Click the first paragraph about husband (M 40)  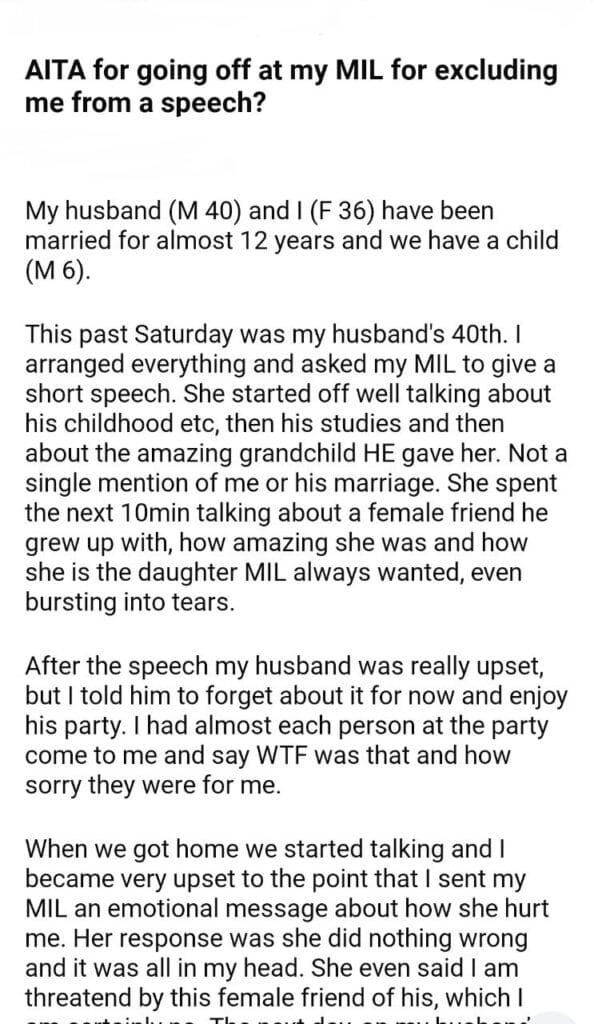292,241
